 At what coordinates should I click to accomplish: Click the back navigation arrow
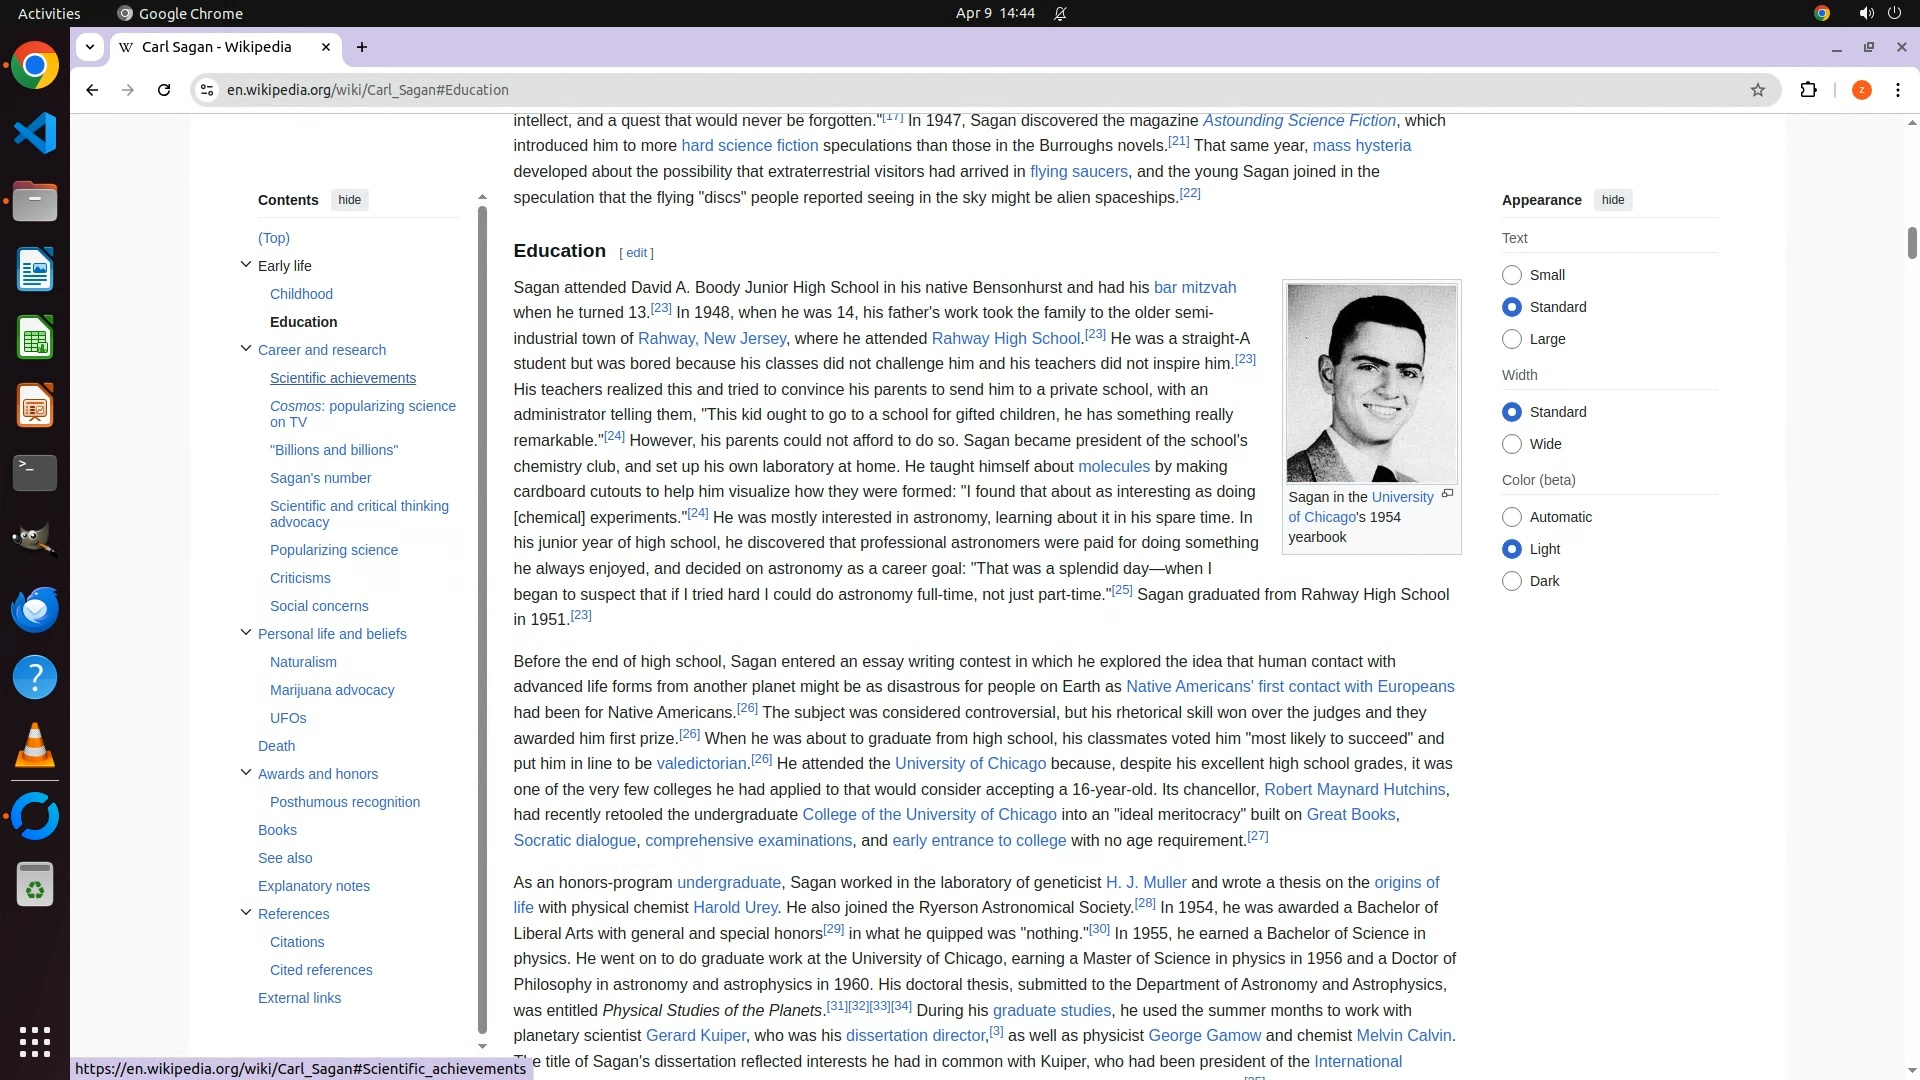[x=92, y=90]
